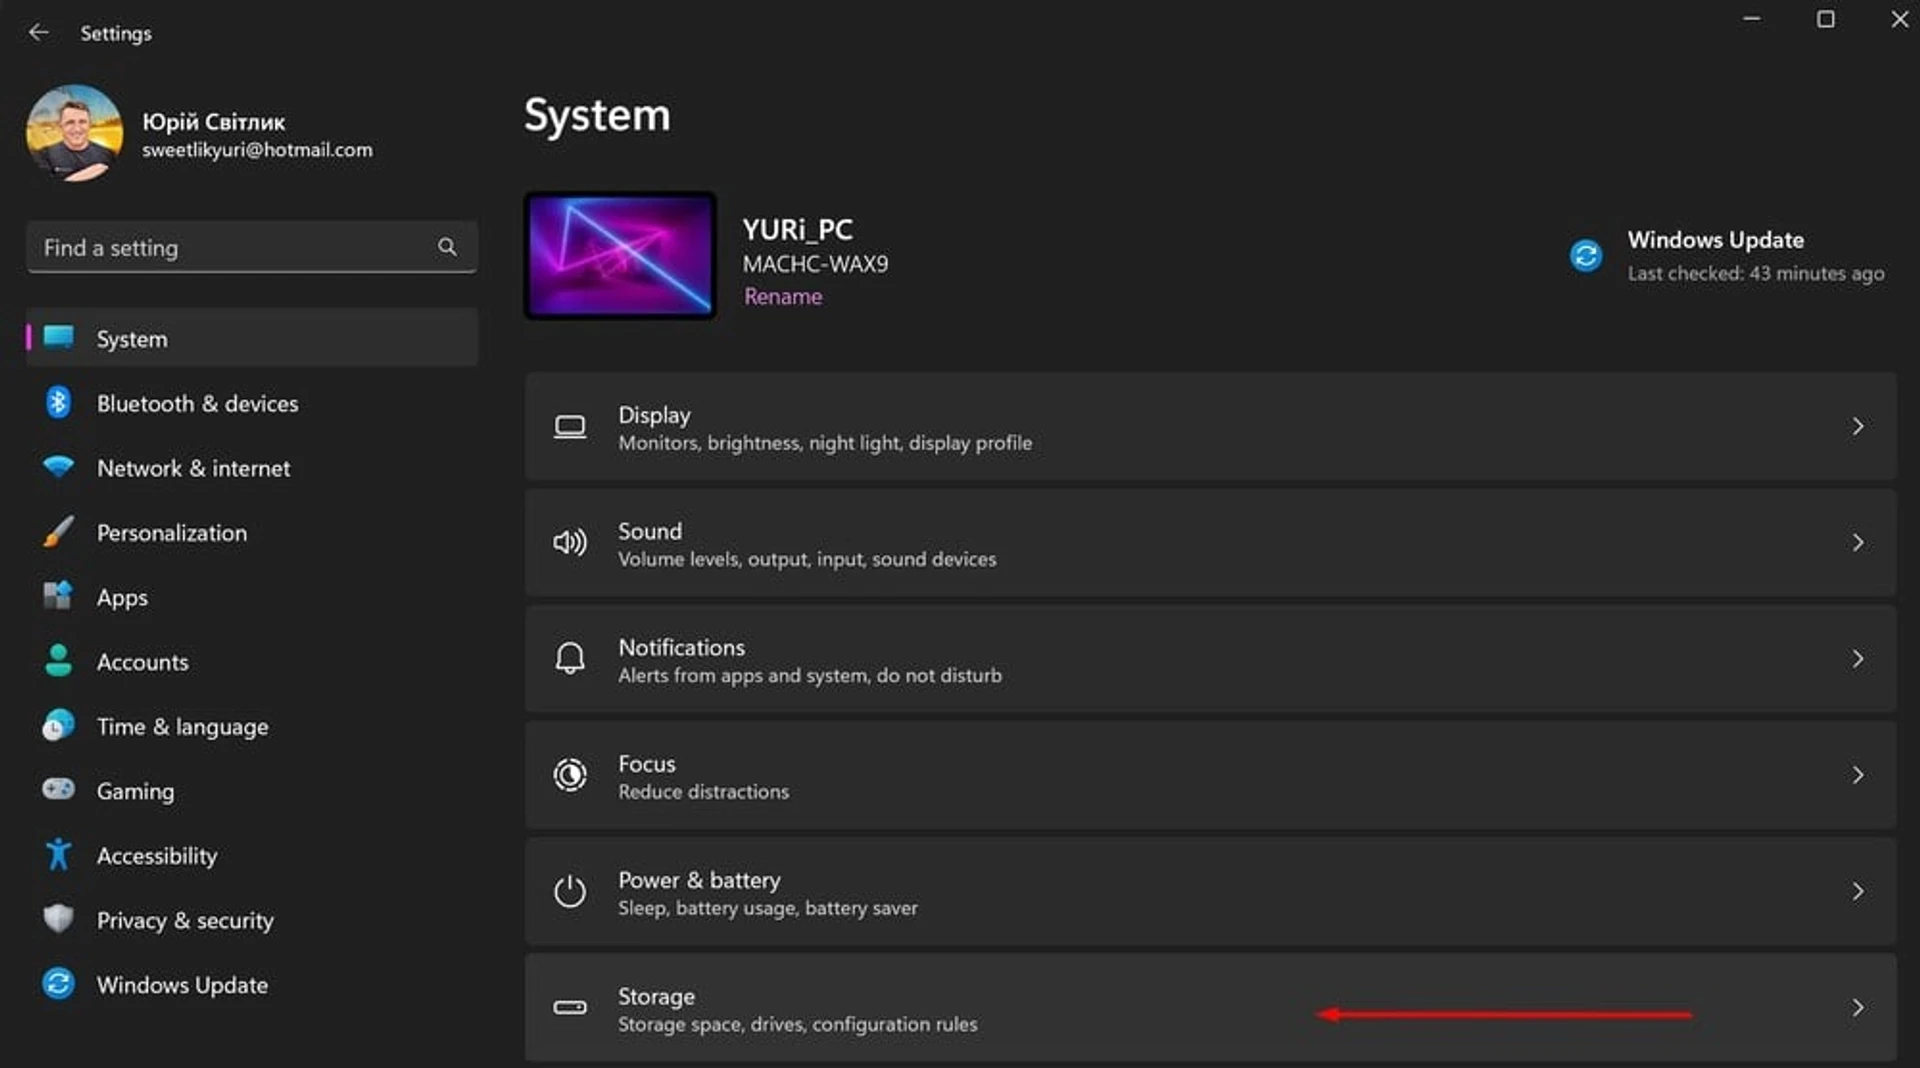Click the sweetlikyuri@hotmail.com account email
1920x1068 pixels.
click(257, 150)
